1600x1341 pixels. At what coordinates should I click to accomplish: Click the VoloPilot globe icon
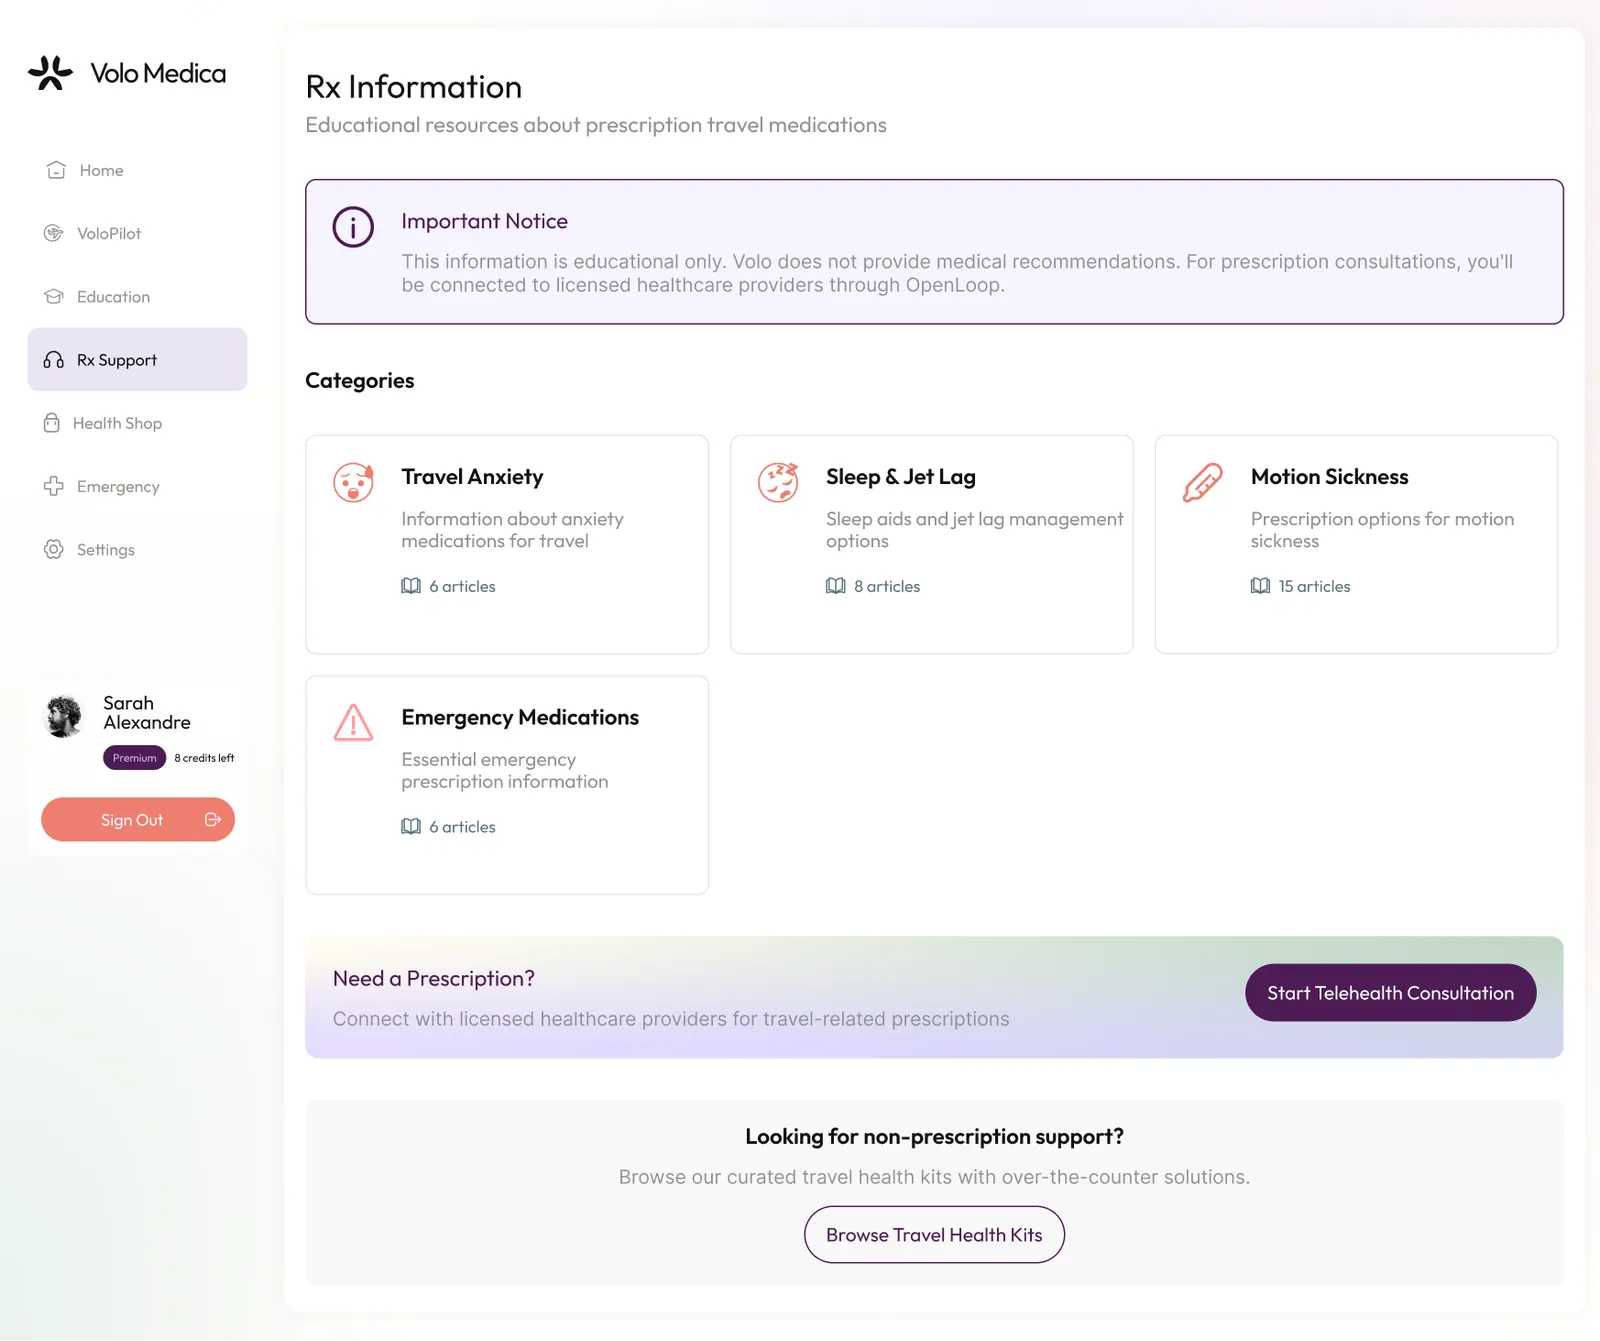(x=54, y=233)
